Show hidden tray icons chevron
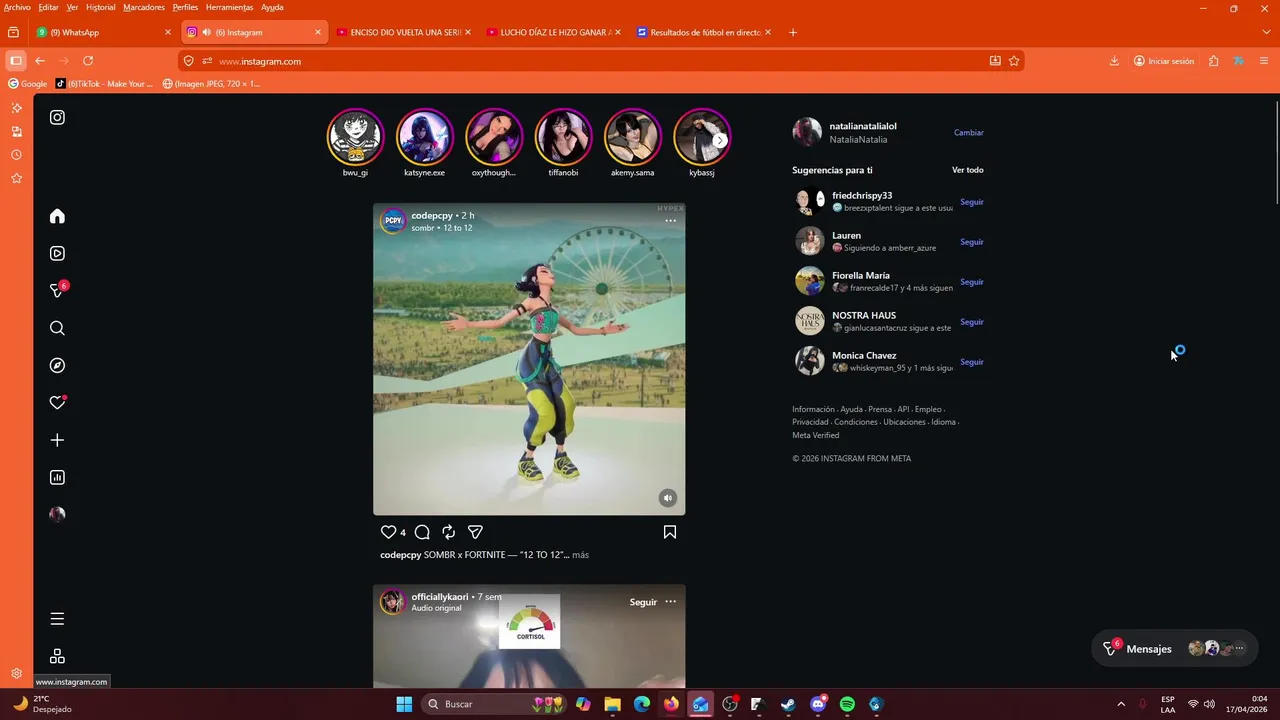Viewport: 1280px width, 720px height. (x=1120, y=704)
